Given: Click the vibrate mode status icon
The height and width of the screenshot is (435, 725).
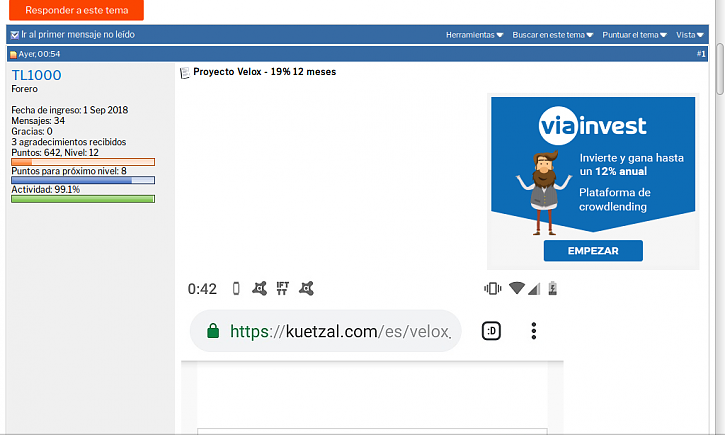Looking at the screenshot, I should pos(492,288).
